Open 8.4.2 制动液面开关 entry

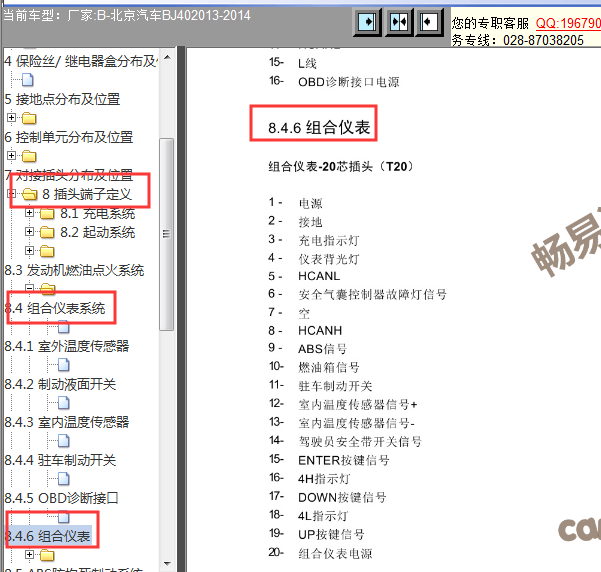point(60,384)
